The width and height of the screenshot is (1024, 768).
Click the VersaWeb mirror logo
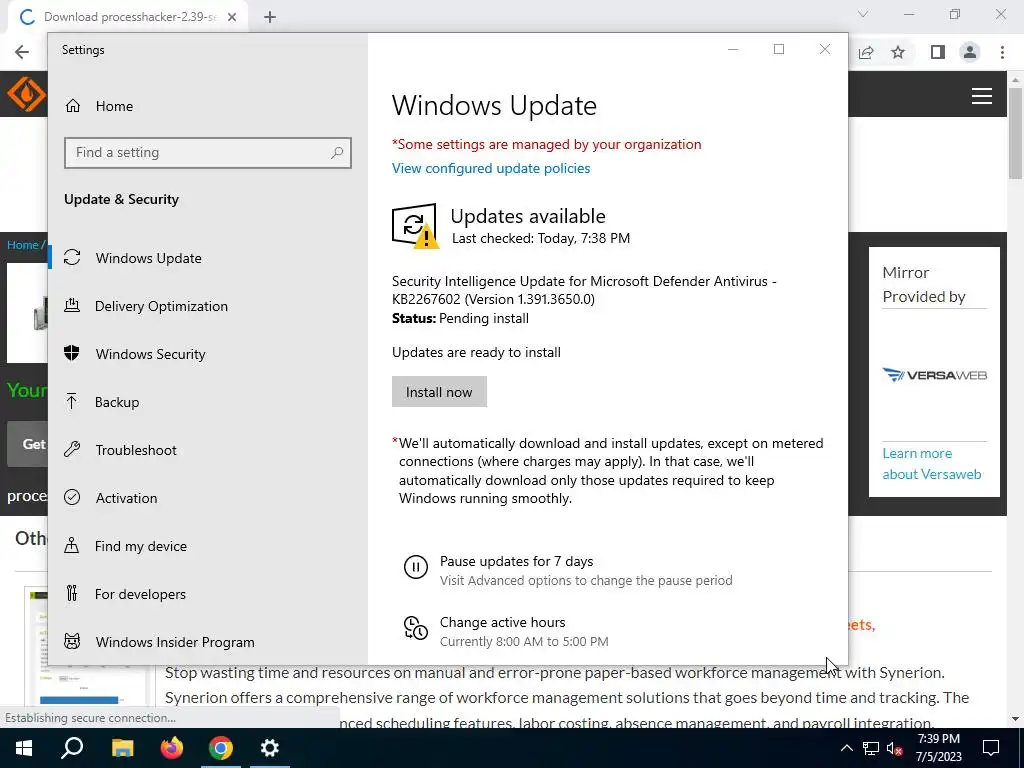pyautogui.click(x=934, y=375)
